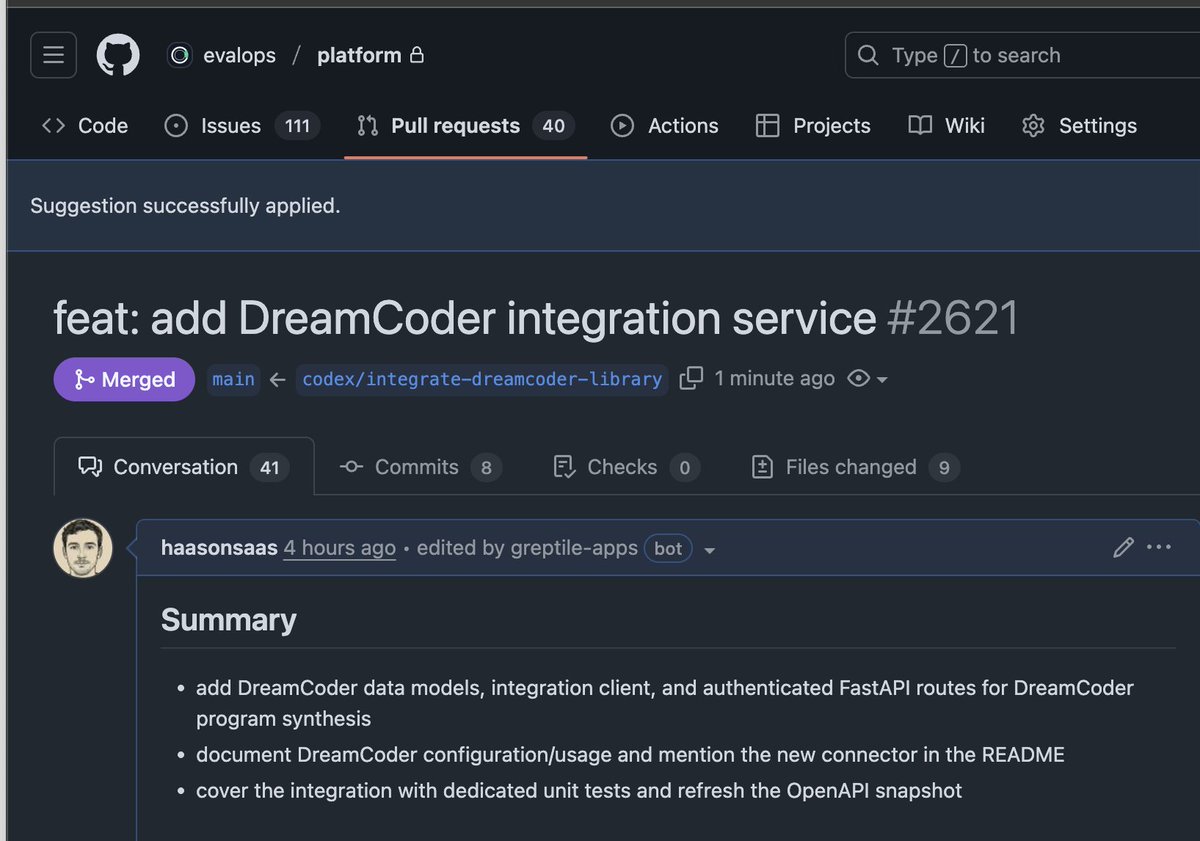Click the Files changed count 9

click(x=944, y=467)
